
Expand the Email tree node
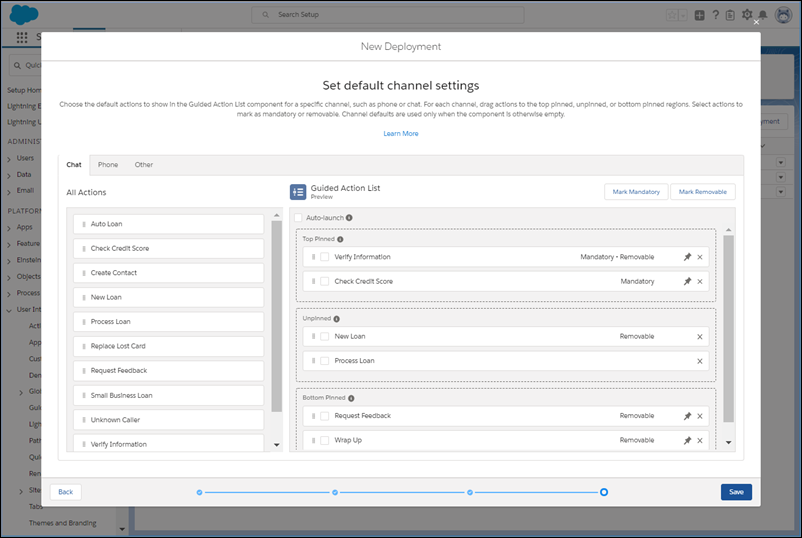[9, 192]
